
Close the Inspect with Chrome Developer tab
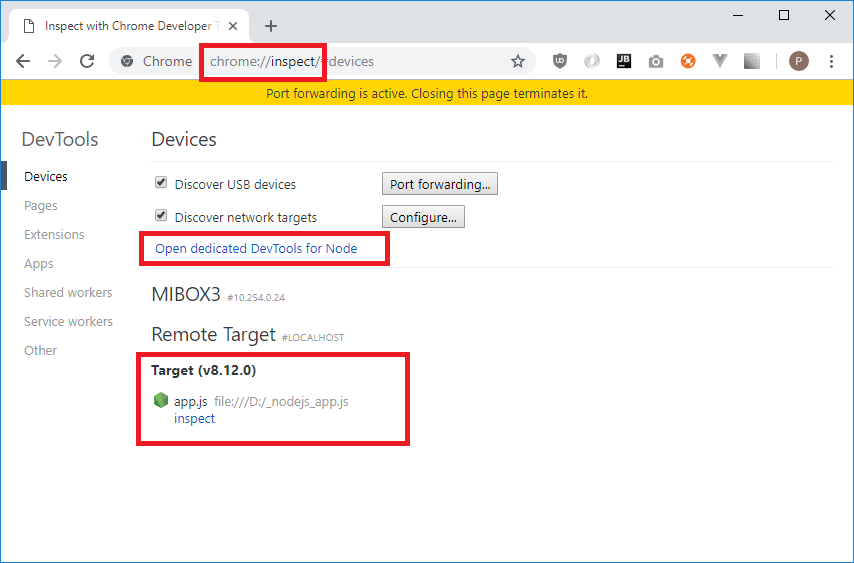click(x=233, y=26)
